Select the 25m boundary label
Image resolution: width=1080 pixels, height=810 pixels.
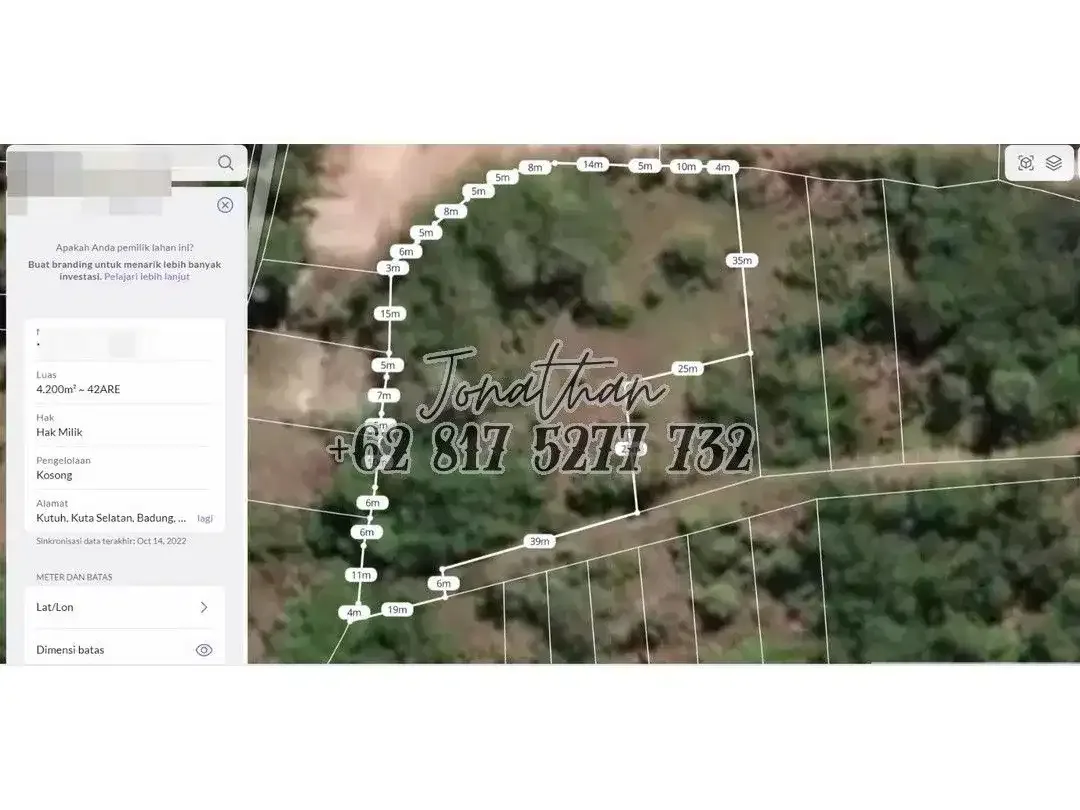pos(687,368)
